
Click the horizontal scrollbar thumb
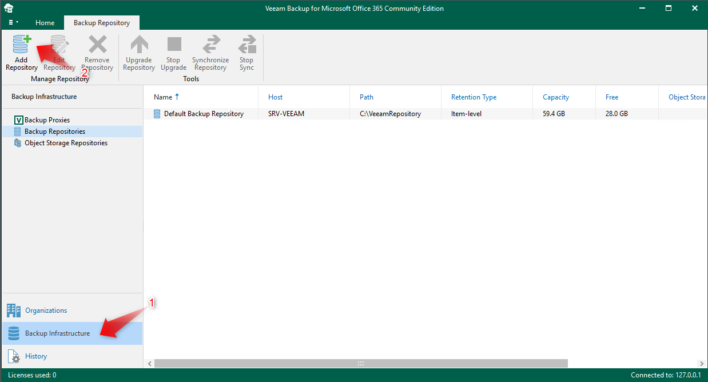(x=361, y=363)
